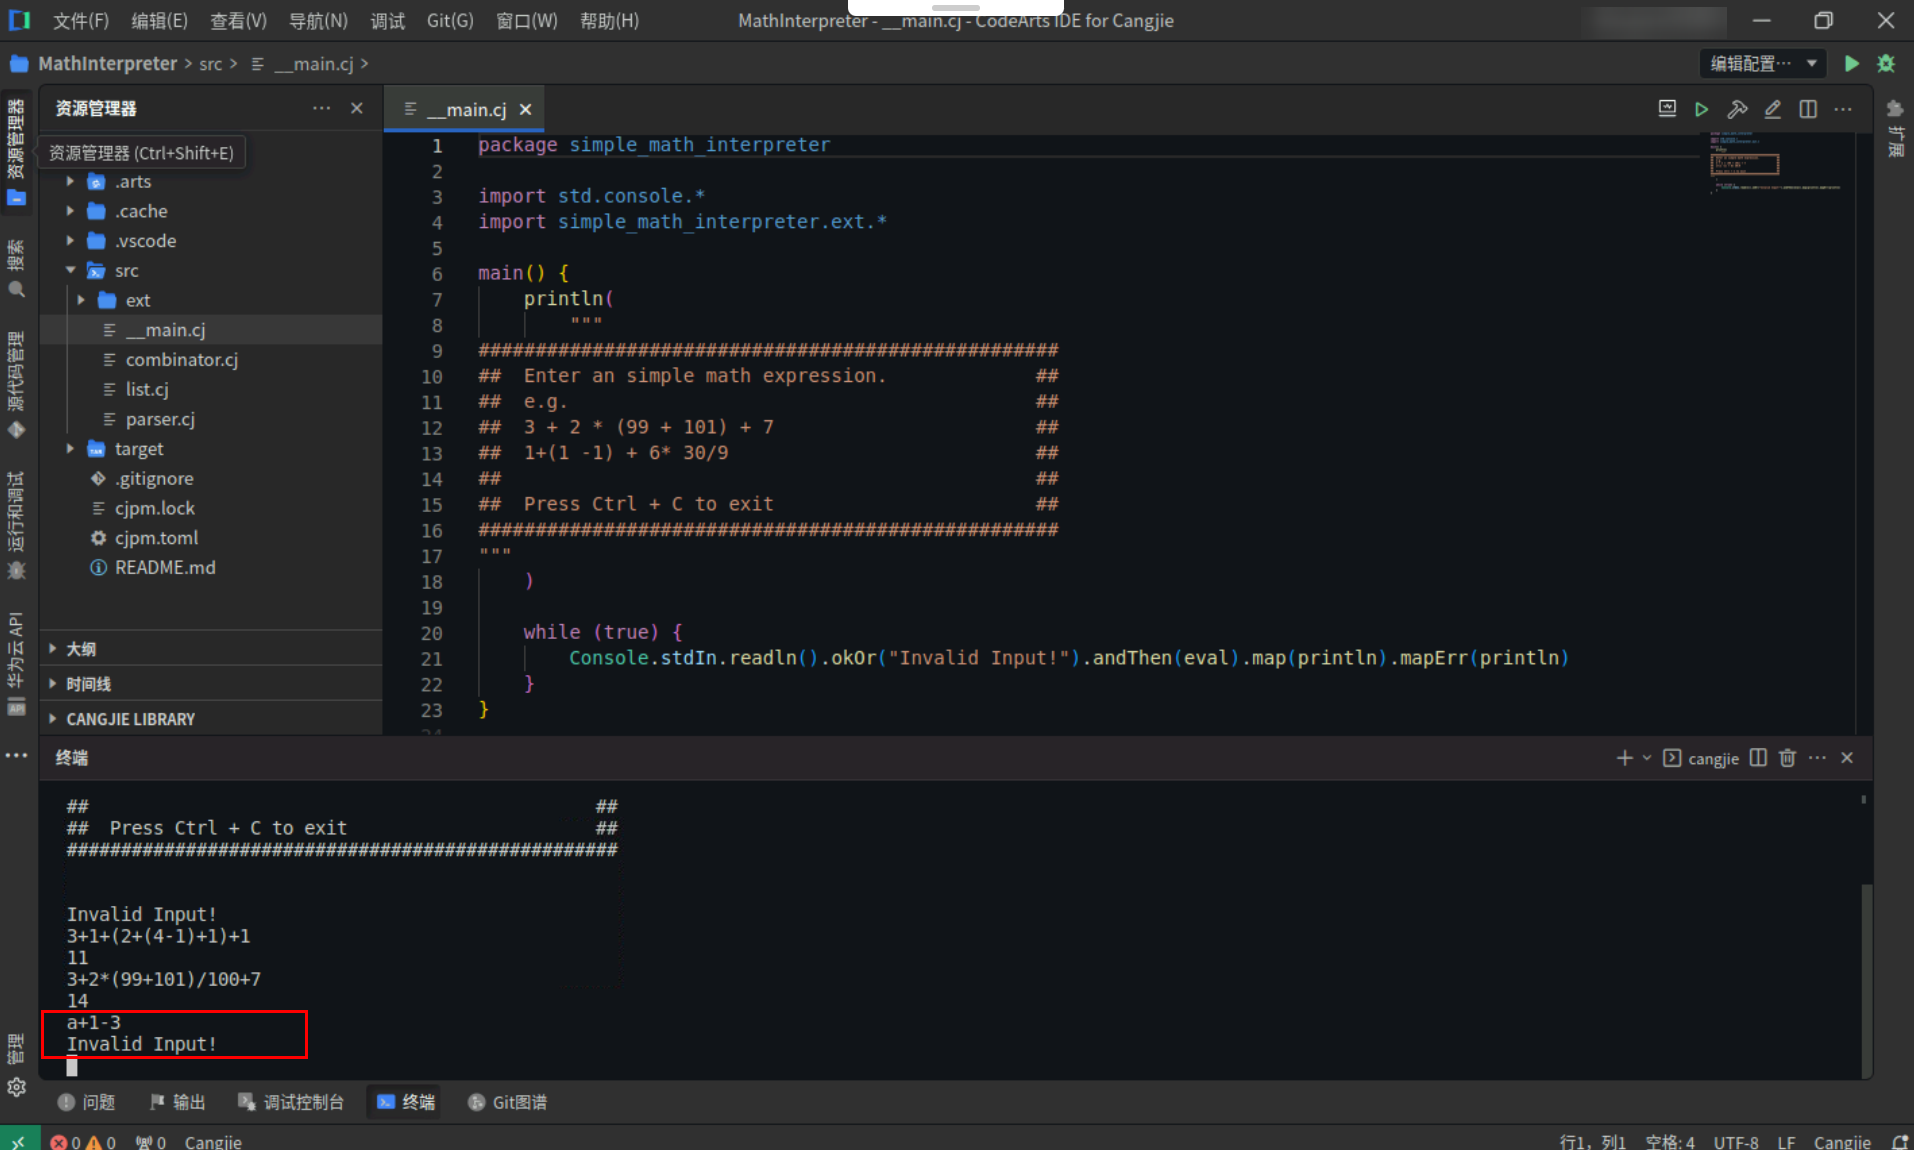Open more editor actions ellipsis
Image resolution: width=1914 pixels, height=1150 pixels.
coord(1843,109)
